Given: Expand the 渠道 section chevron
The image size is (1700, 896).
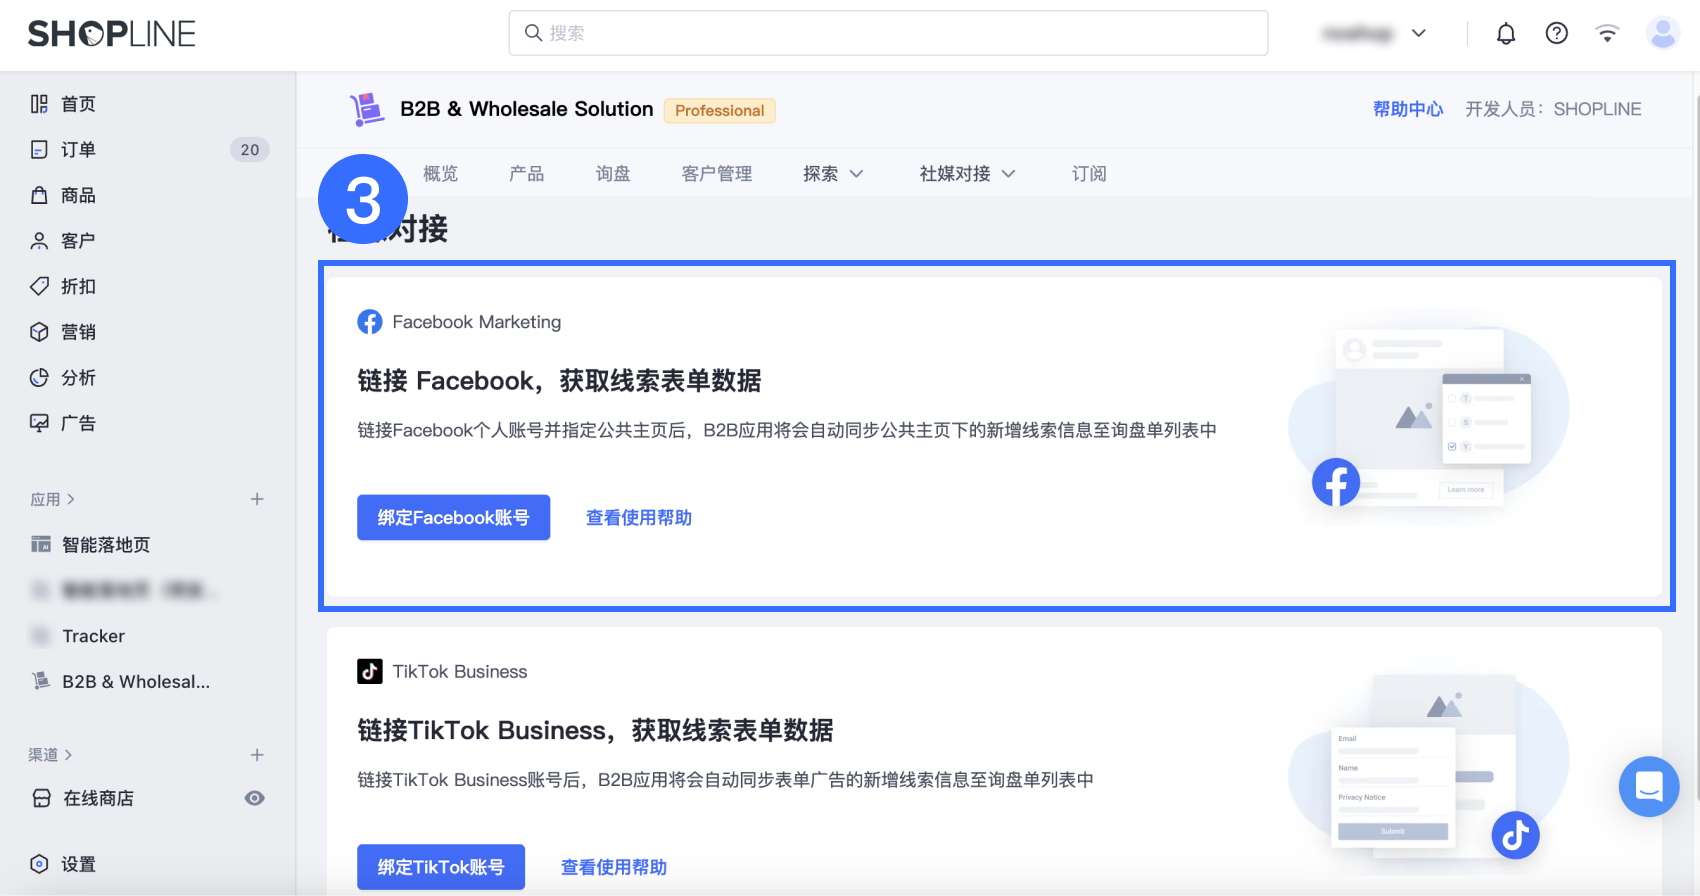Looking at the screenshot, I should [x=68, y=755].
